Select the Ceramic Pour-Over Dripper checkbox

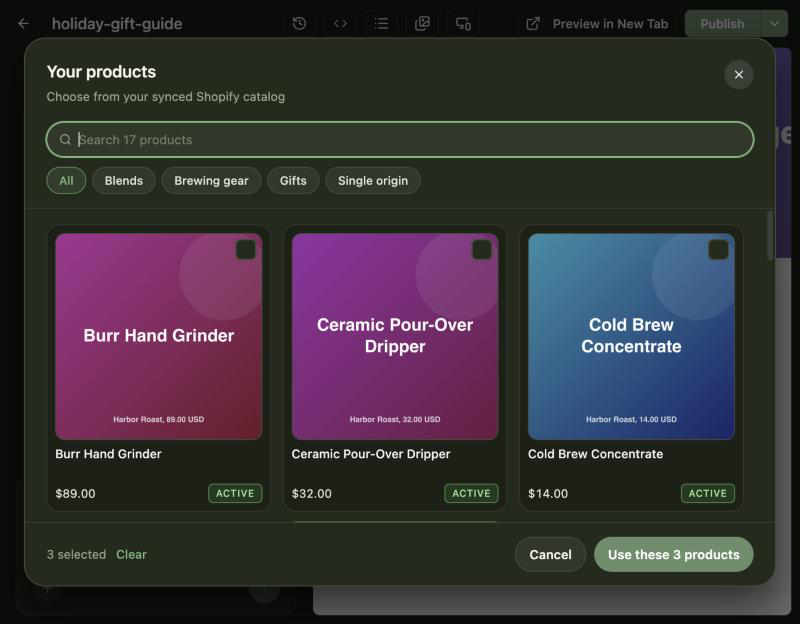[x=482, y=250]
